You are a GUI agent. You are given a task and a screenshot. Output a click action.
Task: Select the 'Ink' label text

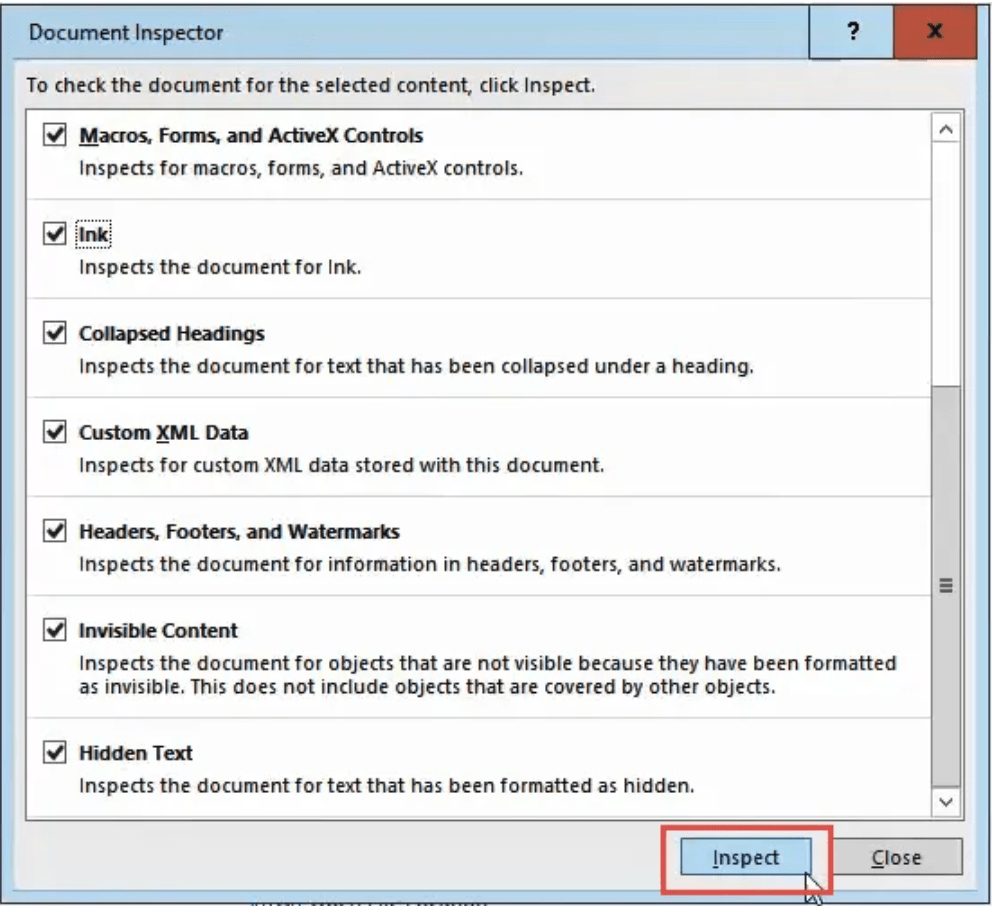click(94, 235)
